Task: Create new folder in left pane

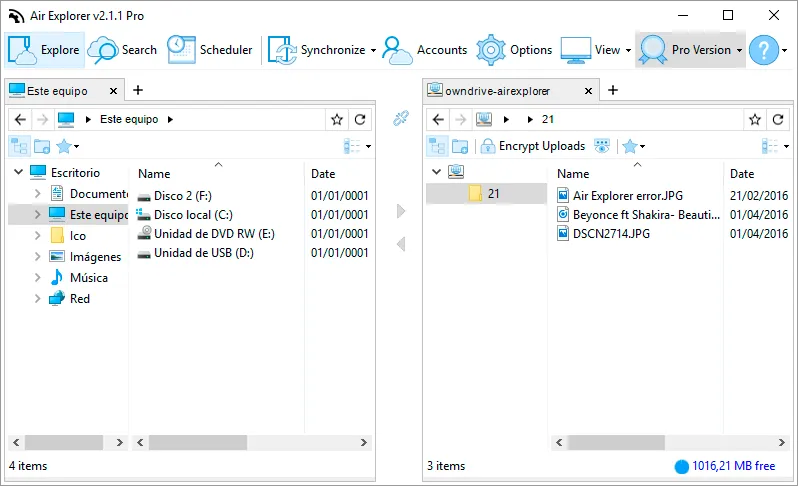Action: pyautogui.click(x=42, y=147)
